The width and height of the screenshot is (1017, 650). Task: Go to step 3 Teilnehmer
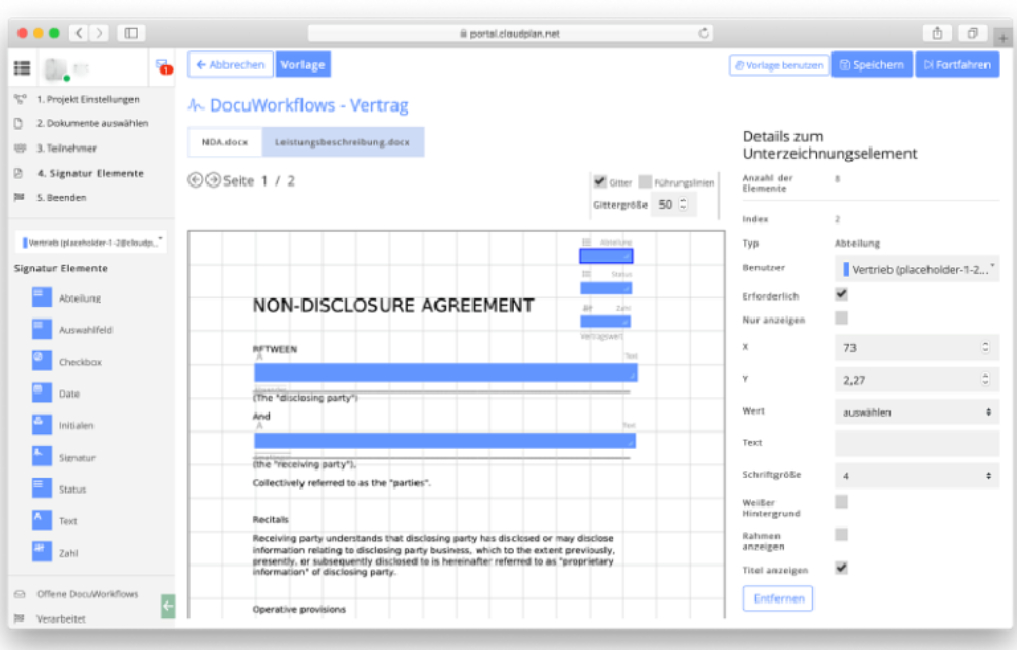point(67,148)
